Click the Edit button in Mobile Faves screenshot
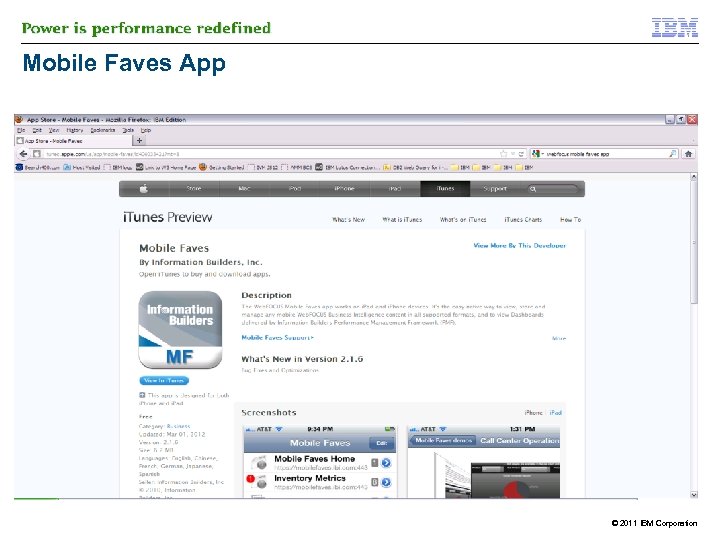The width and height of the screenshot is (720, 540). 382,443
